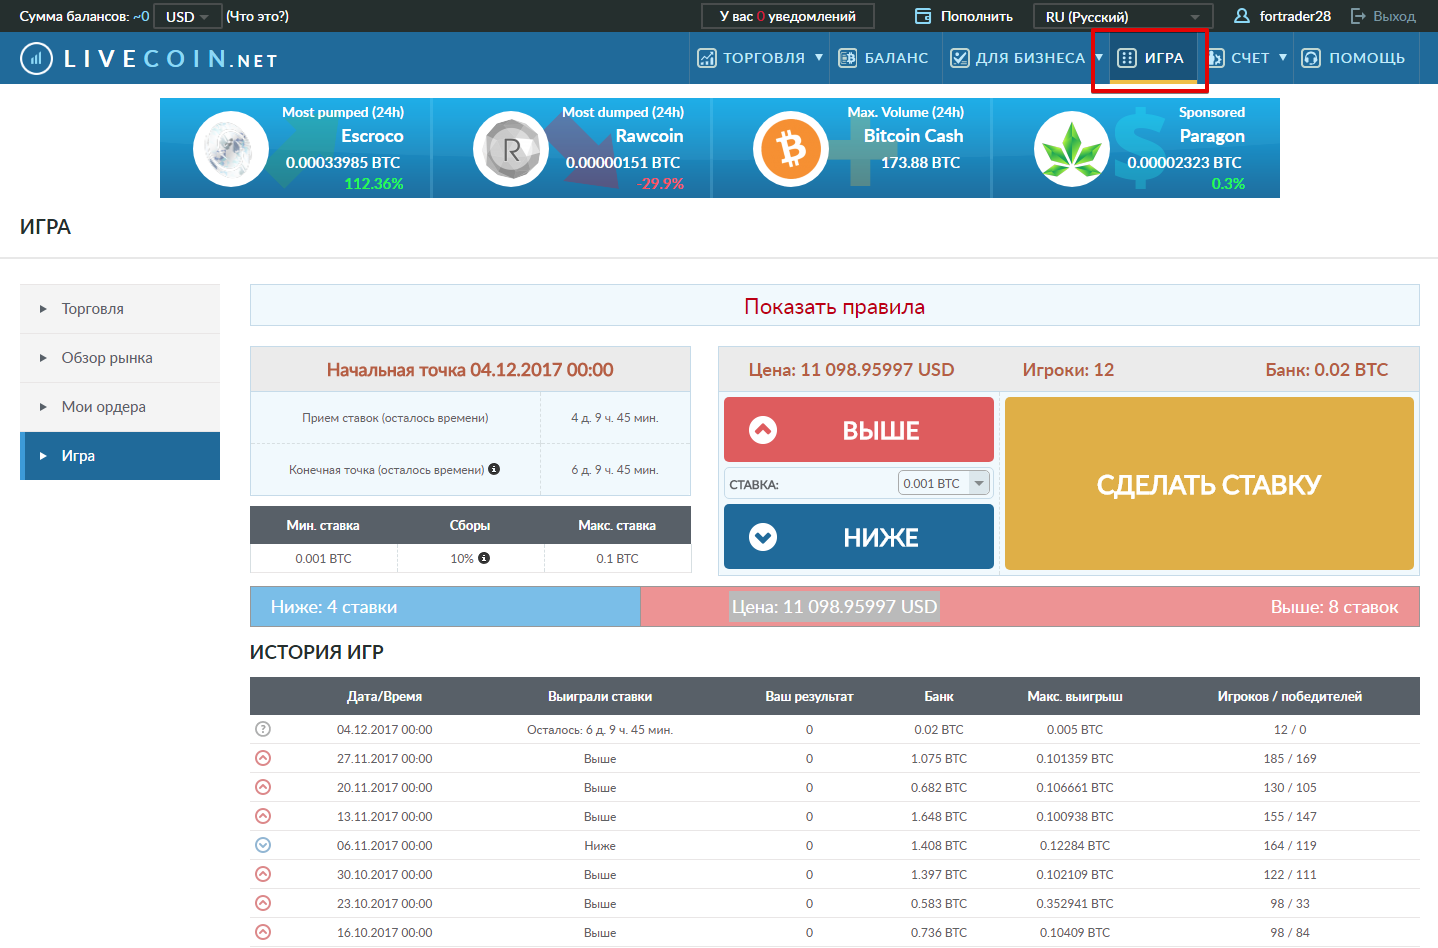1438x948 pixels.
Task: Open the Счет menu item
Action: coord(1250,58)
